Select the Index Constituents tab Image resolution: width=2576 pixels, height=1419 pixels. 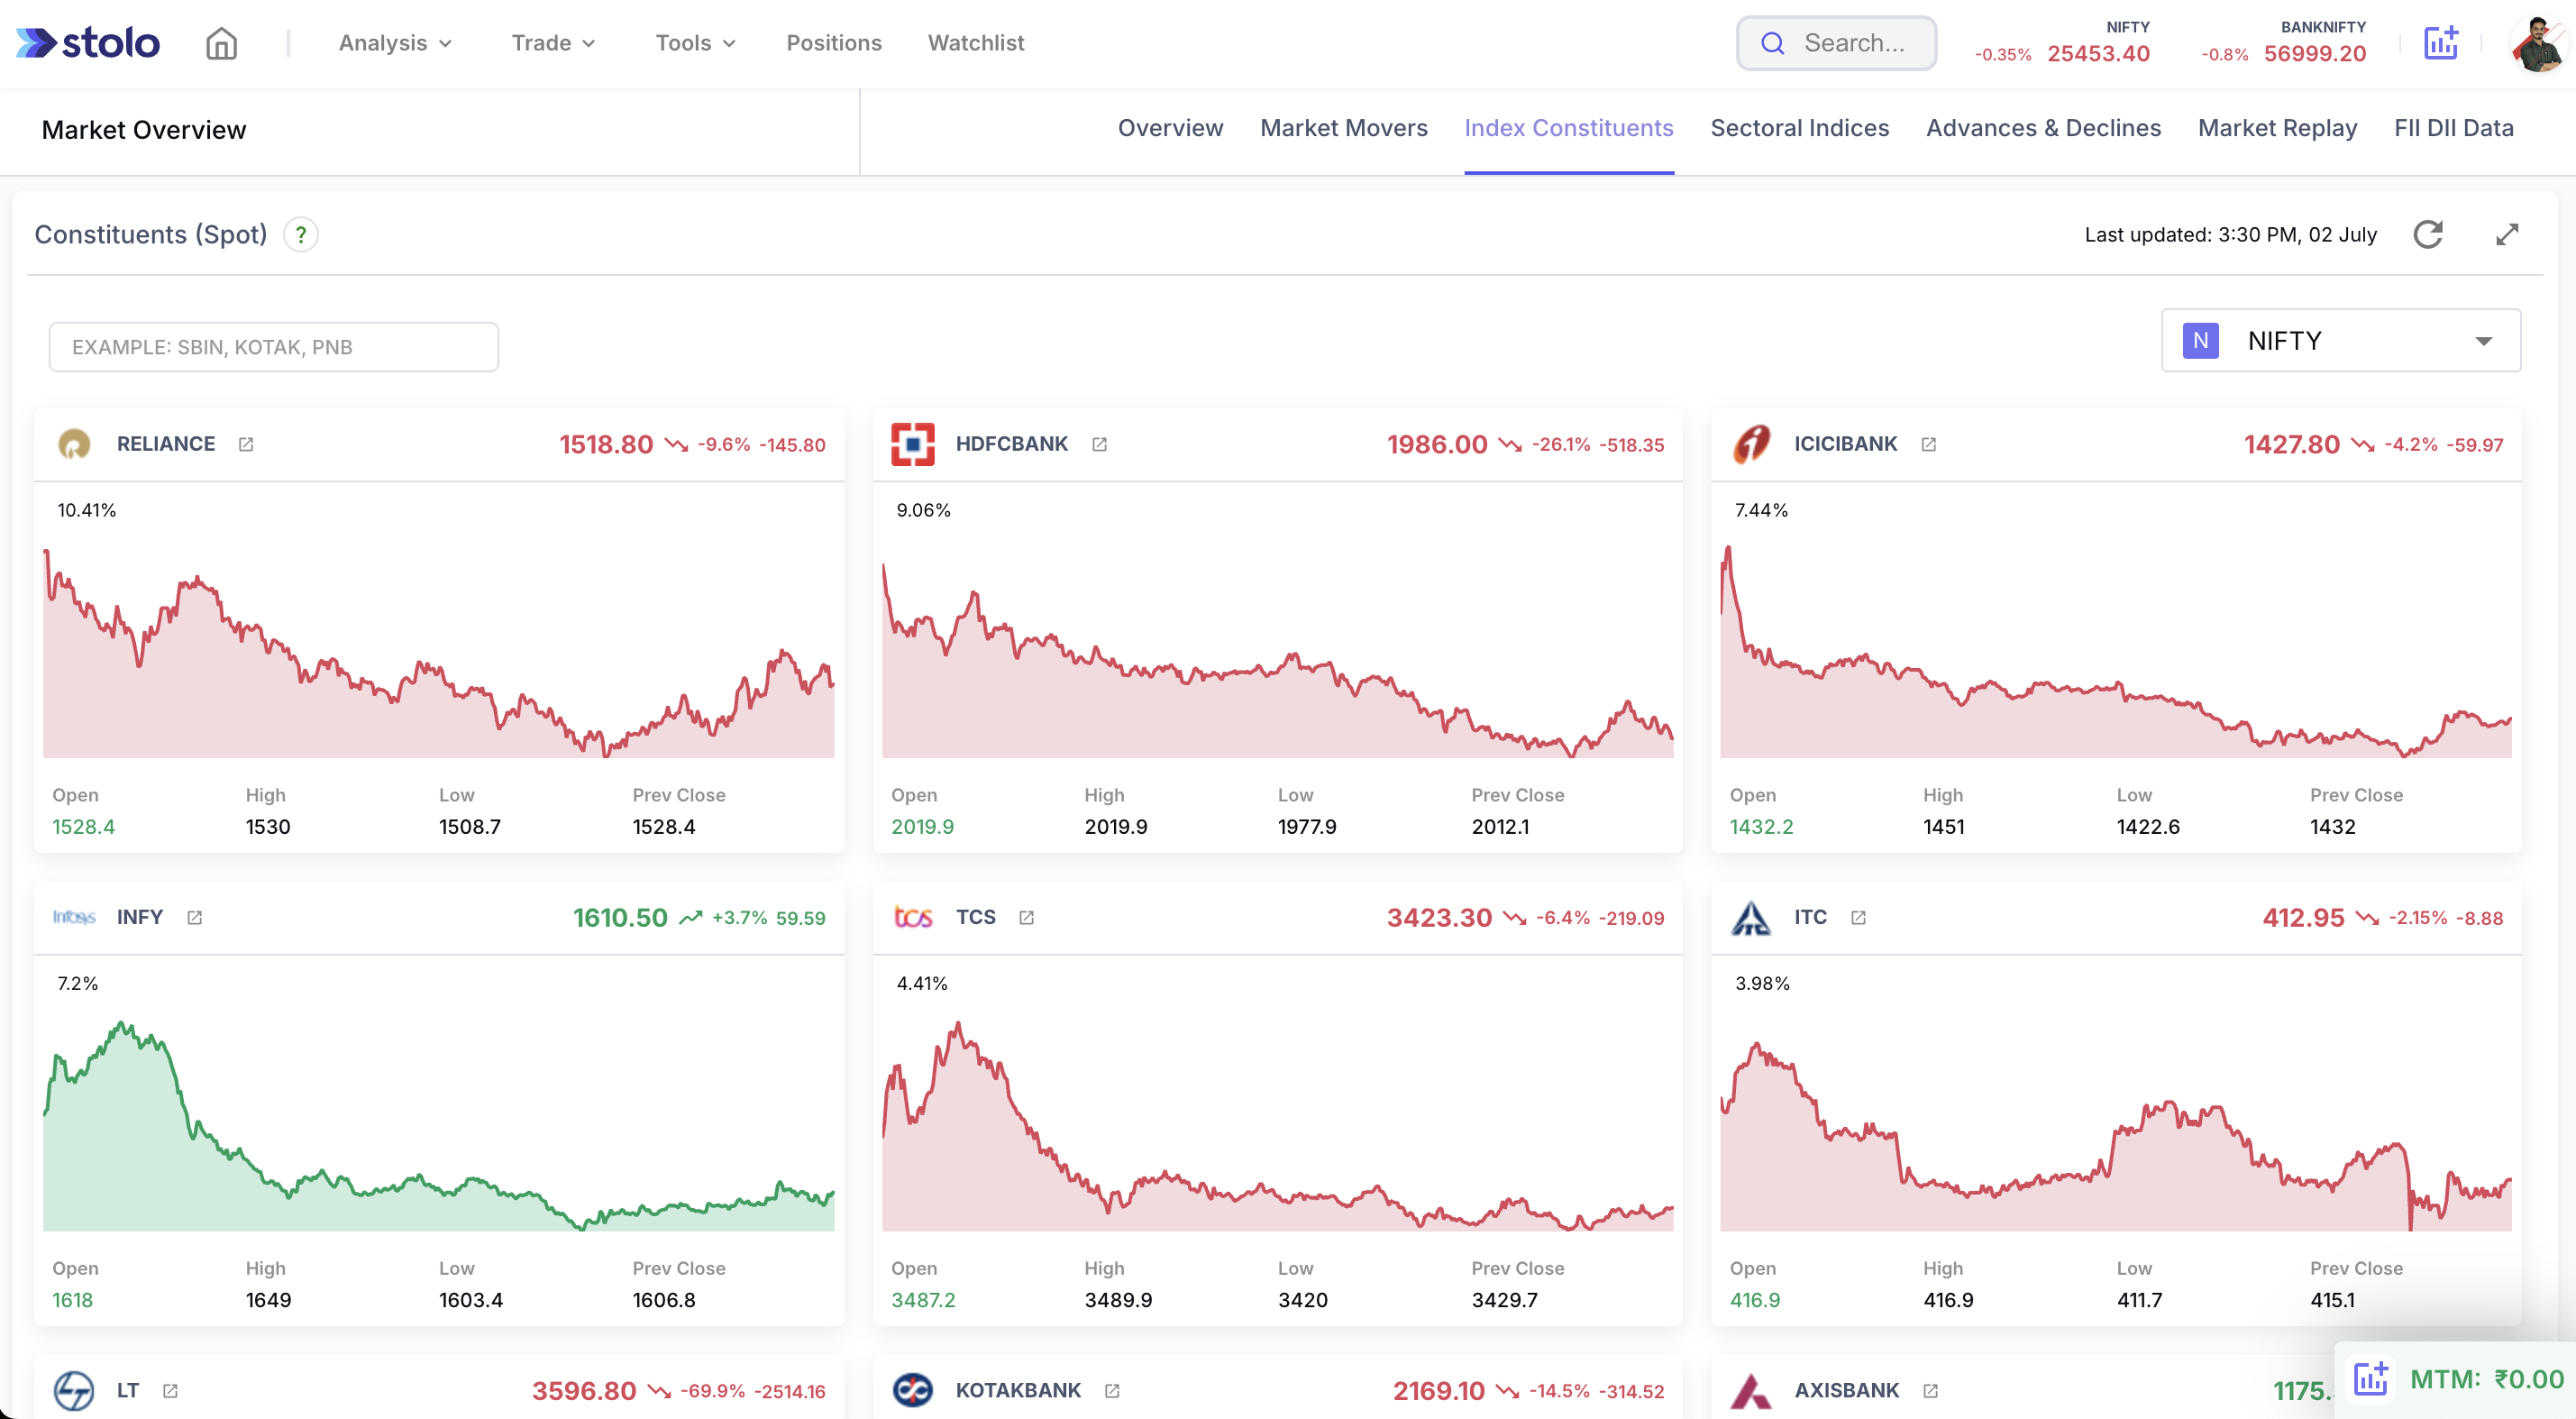tap(1568, 128)
